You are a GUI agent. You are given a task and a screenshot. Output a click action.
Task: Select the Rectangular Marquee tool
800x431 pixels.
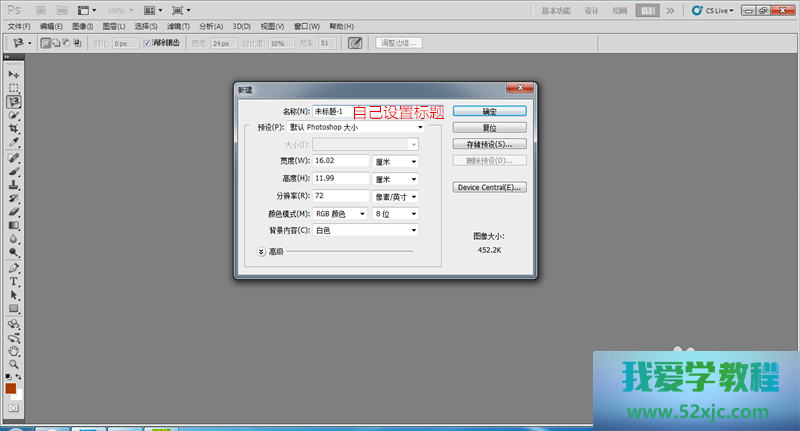pyautogui.click(x=14, y=88)
